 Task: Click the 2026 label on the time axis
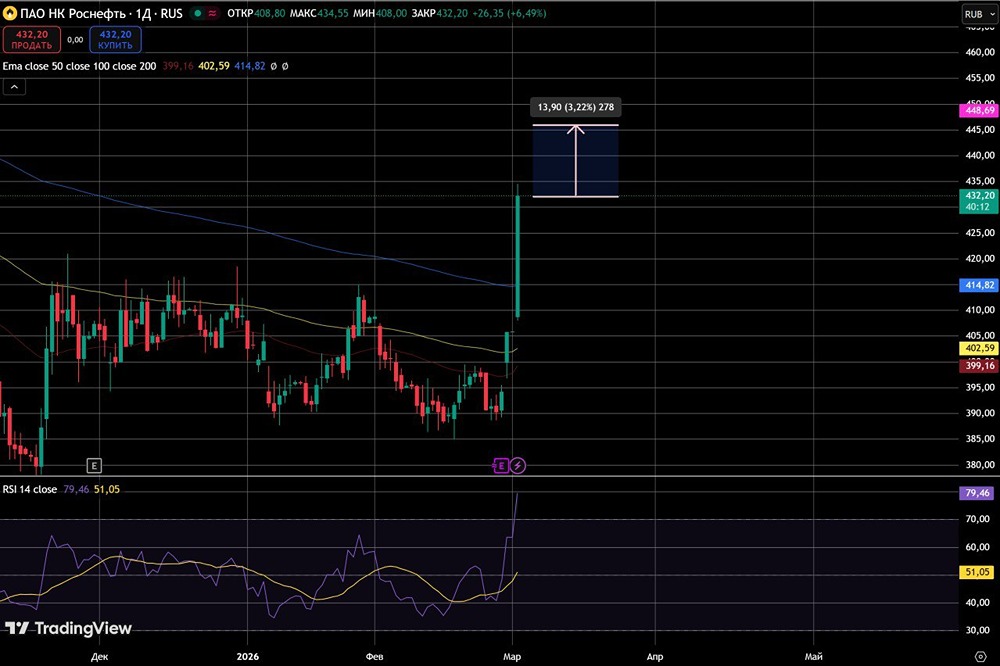(x=247, y=656)
